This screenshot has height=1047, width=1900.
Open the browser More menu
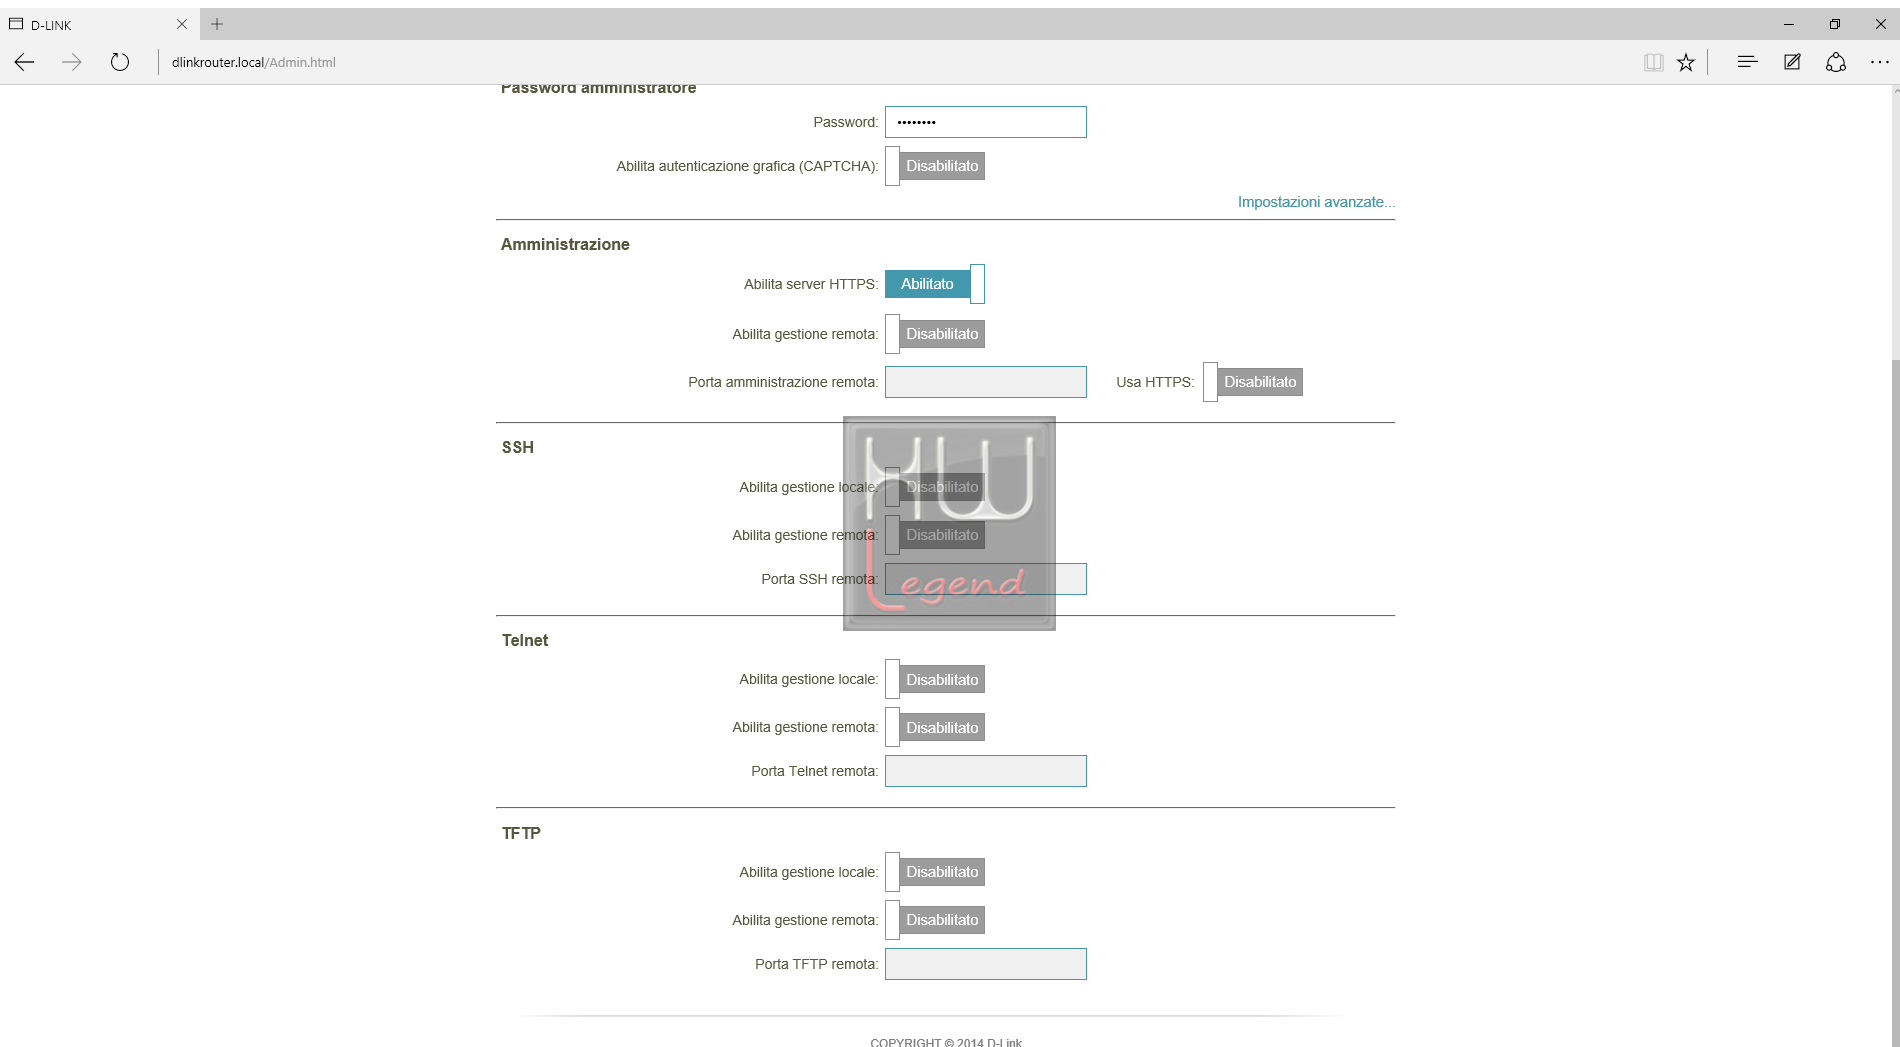tap(1880, 62)
